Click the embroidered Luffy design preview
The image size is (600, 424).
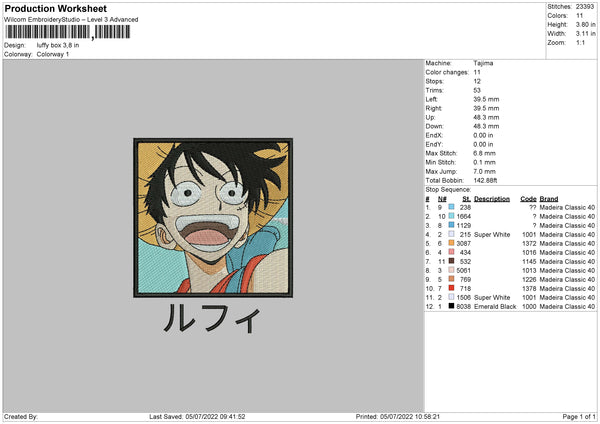213,218
